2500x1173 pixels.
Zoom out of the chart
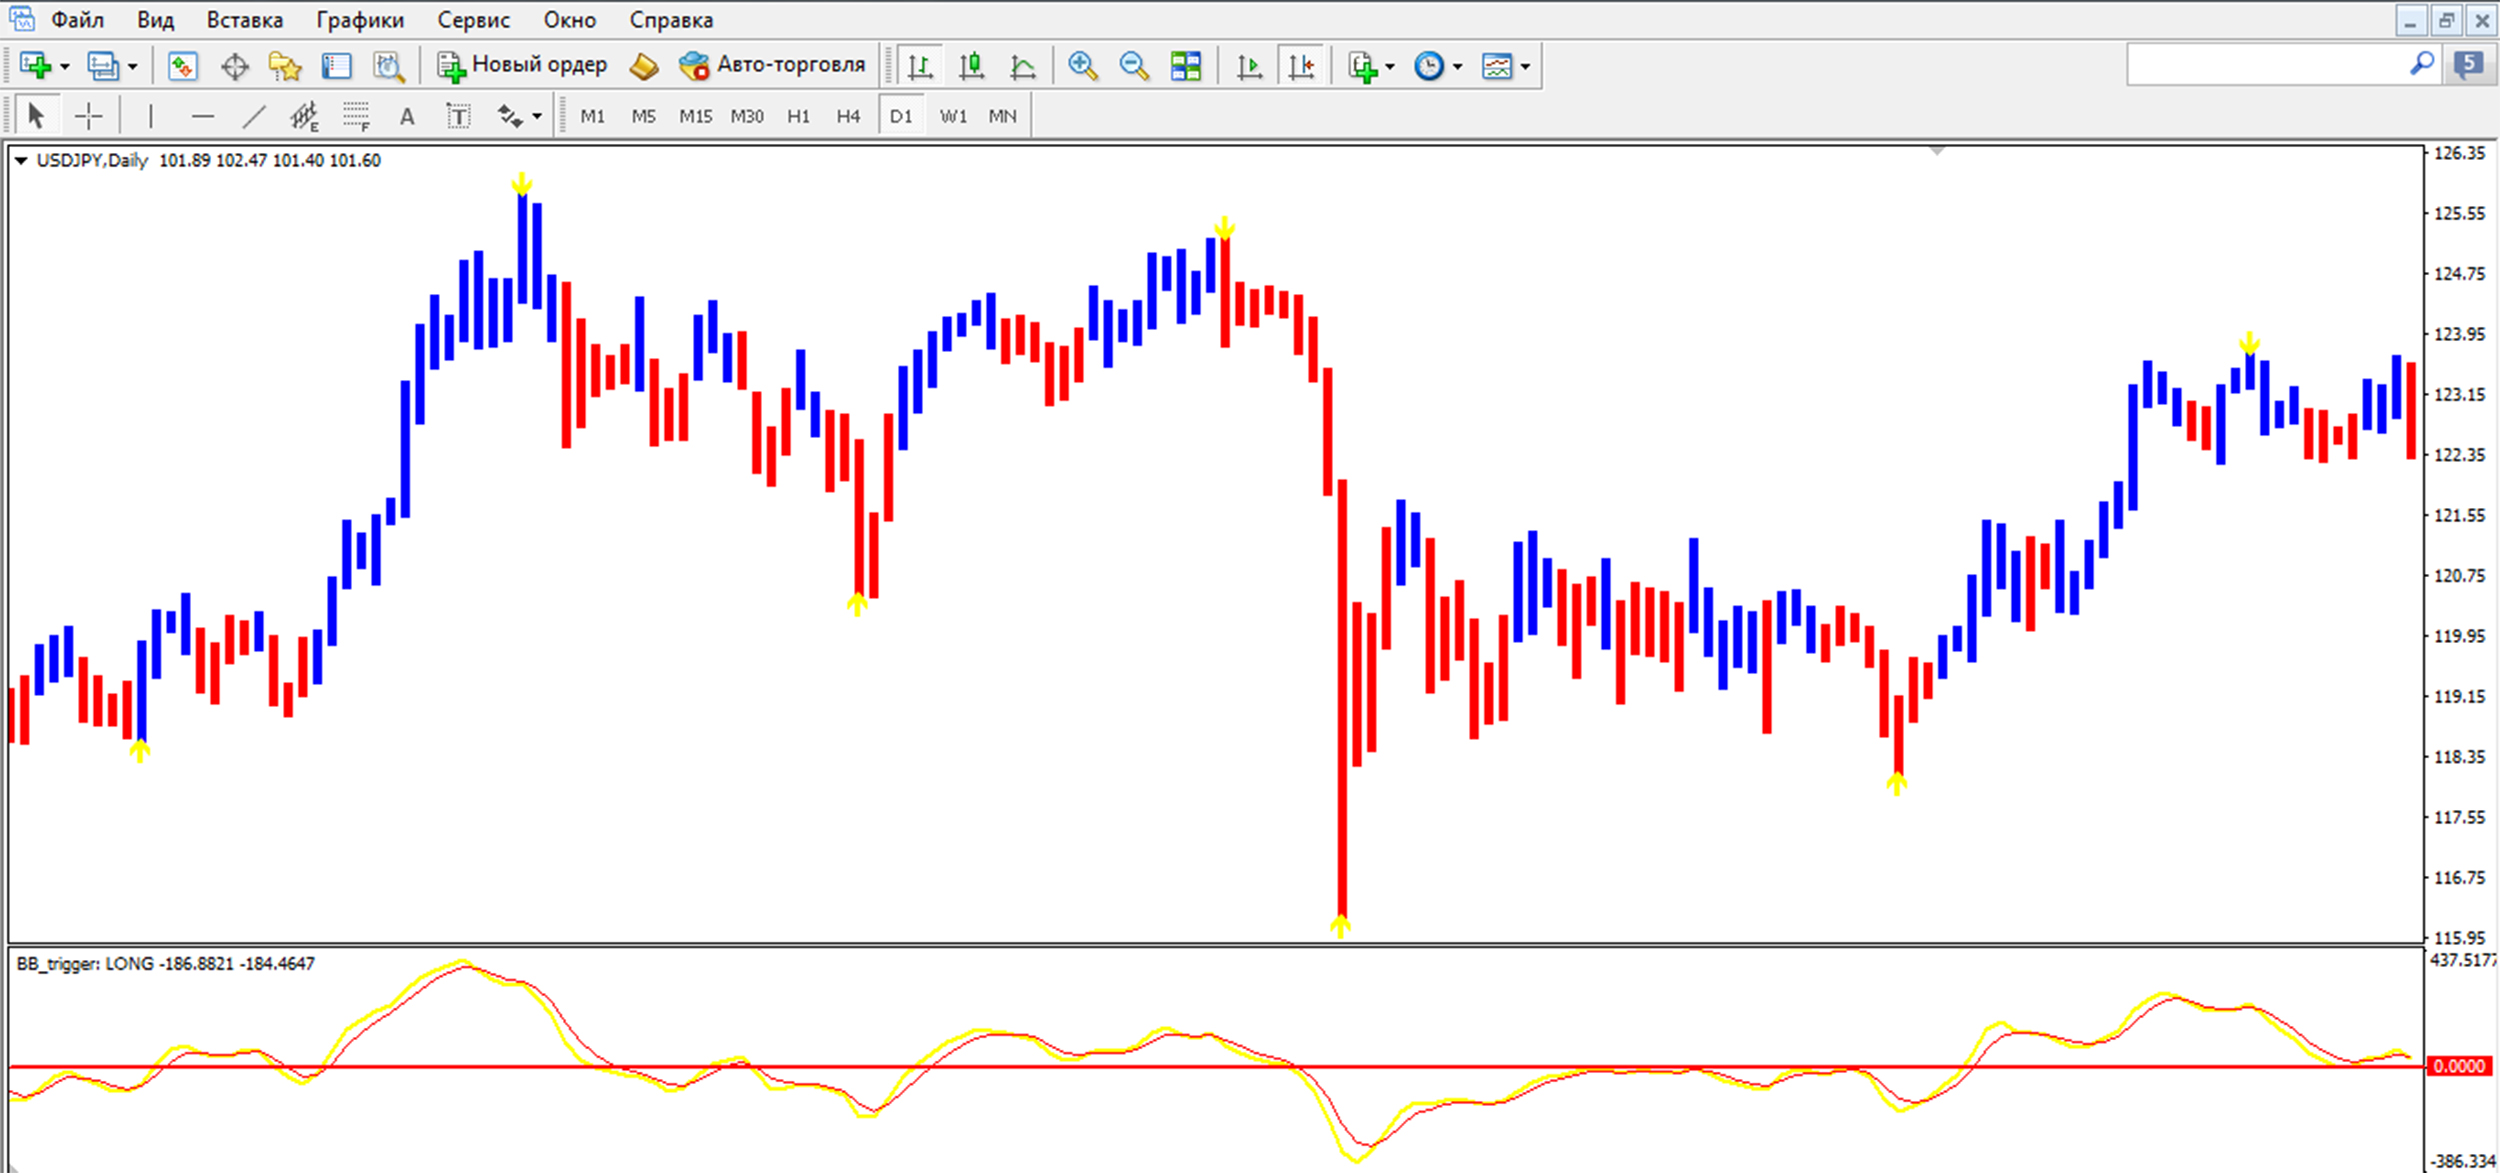(x=1134, y=66)
